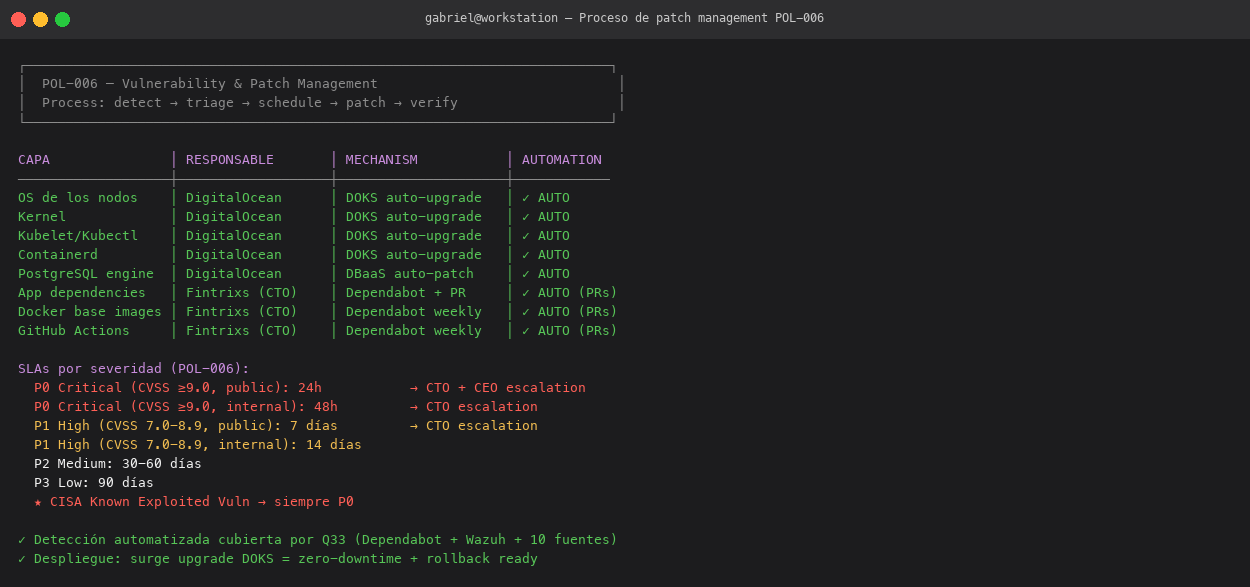Click '✓ AUTO (PRs)' in GitHub Actions row
Image resolution: width=1250 pixels, height=587 pixels.
coord(570,331)
